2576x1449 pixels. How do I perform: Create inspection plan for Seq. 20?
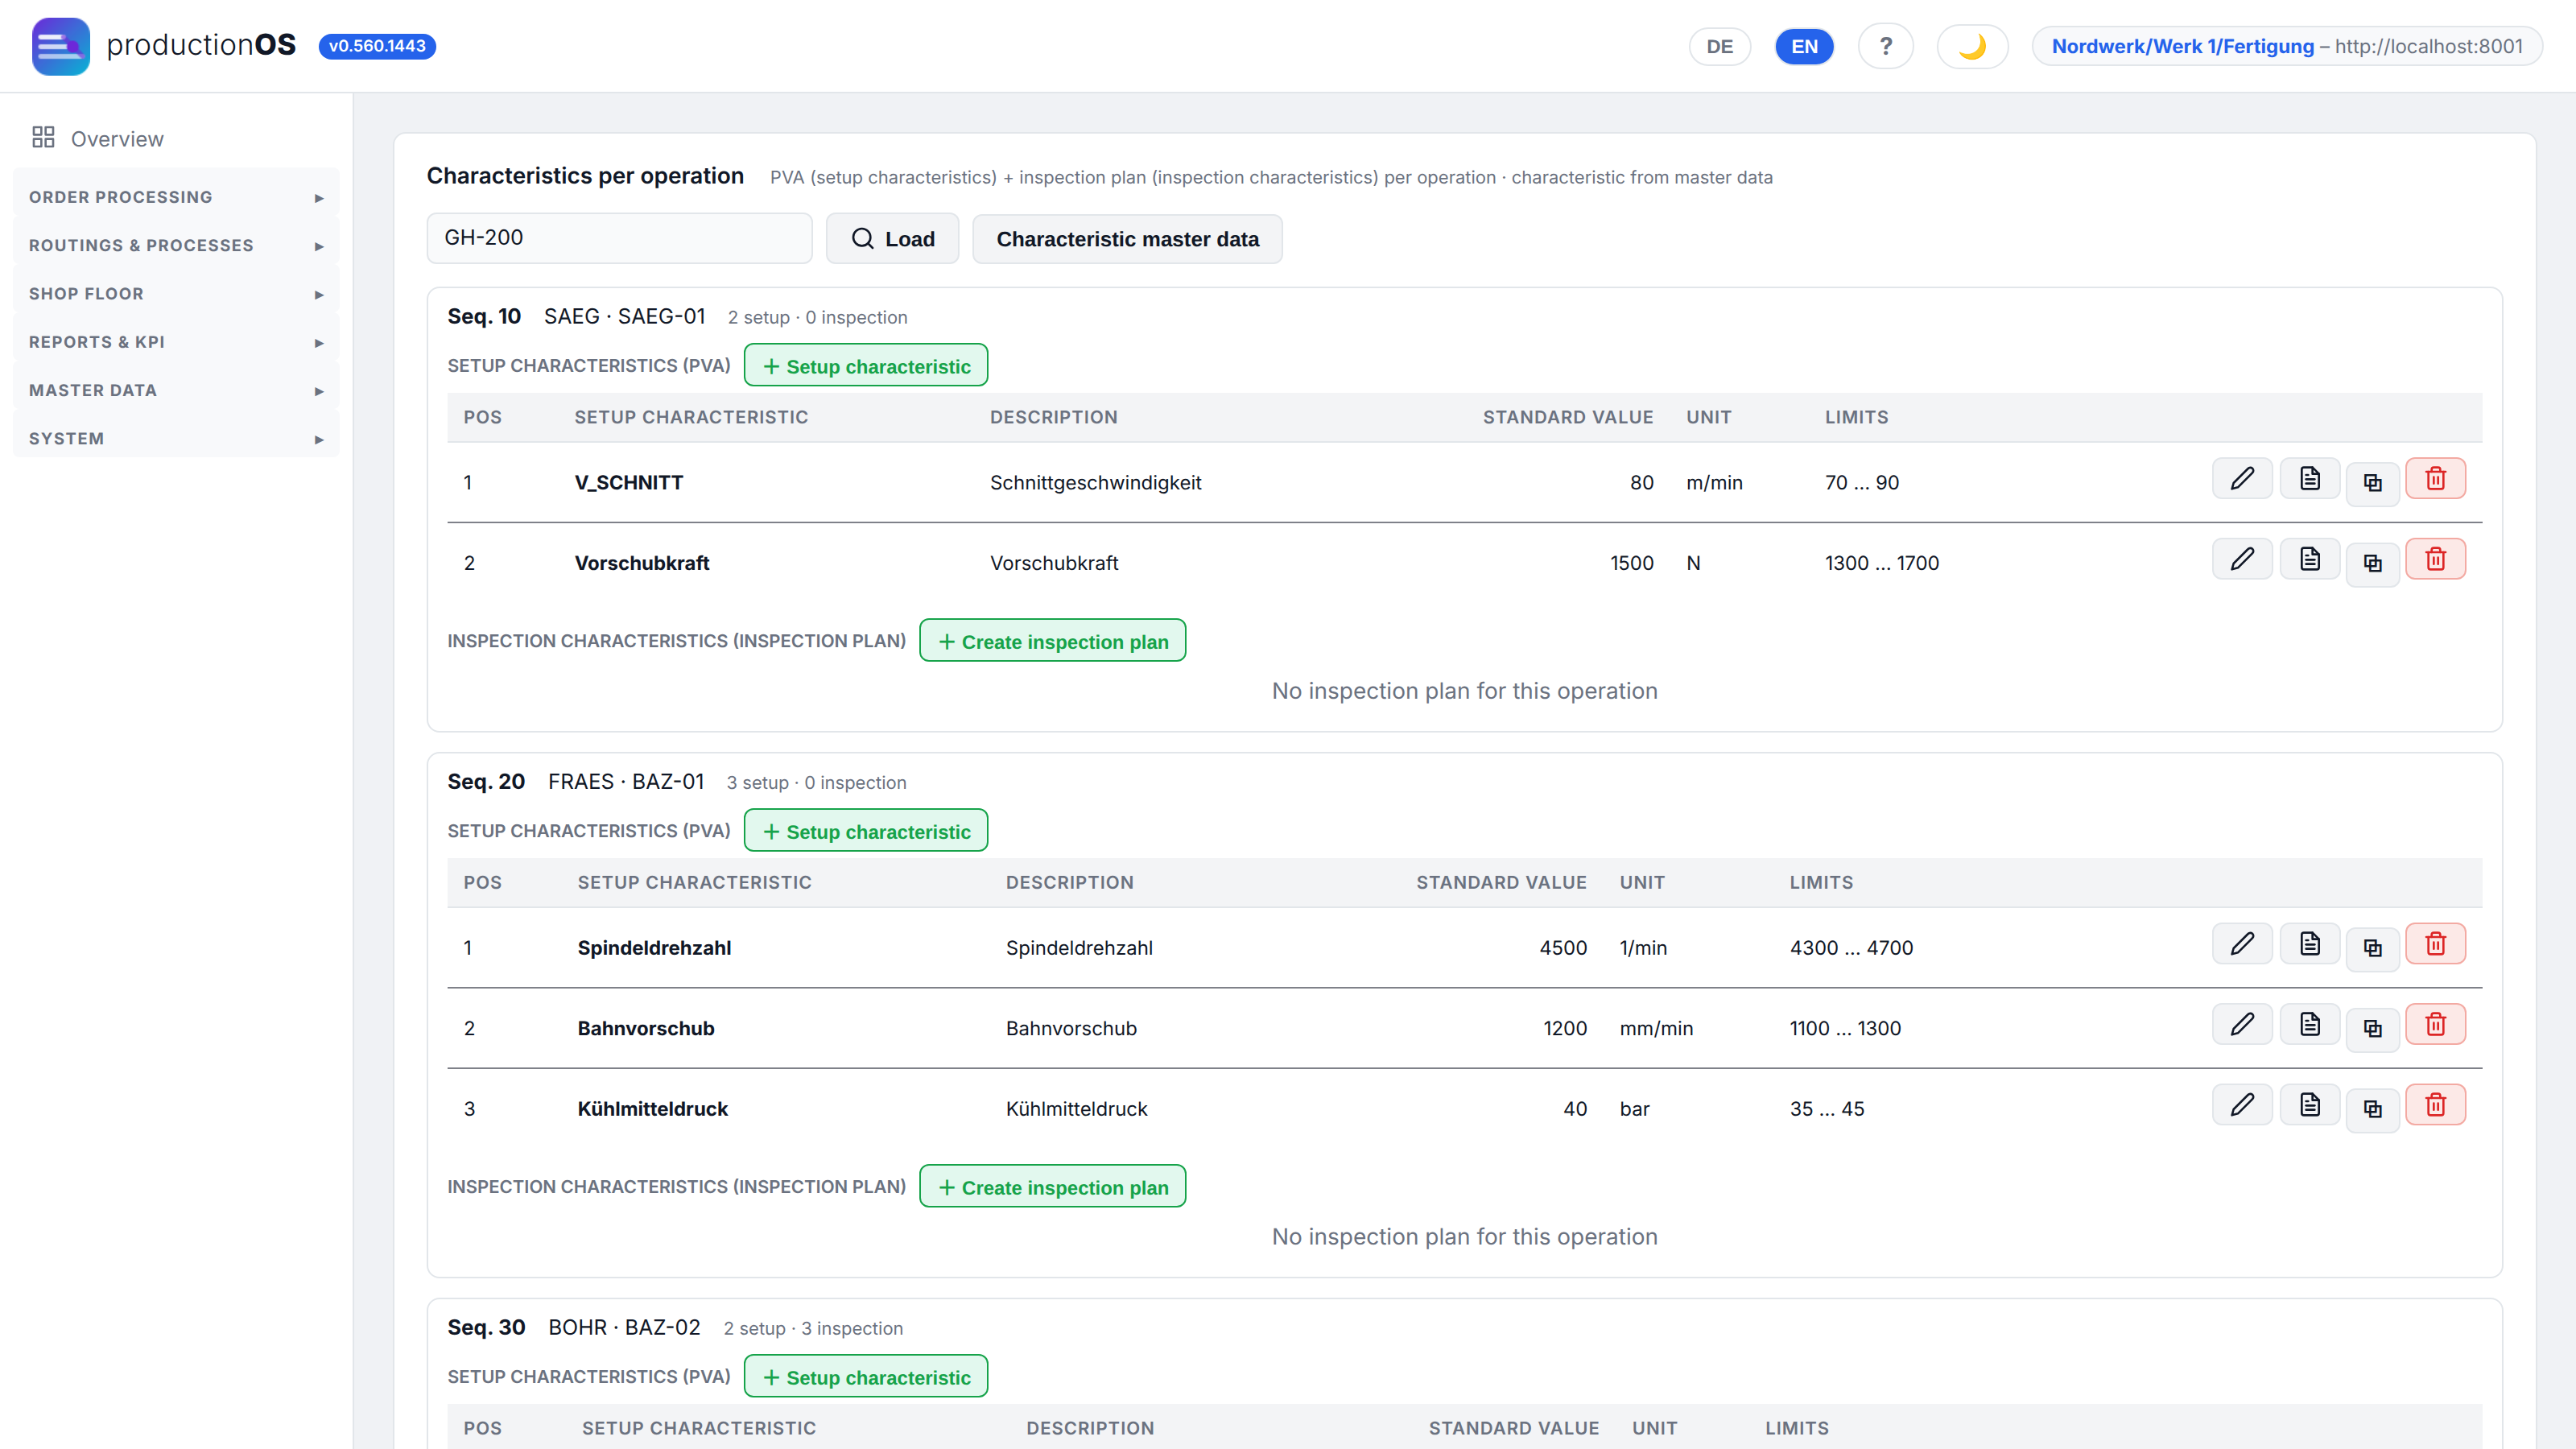pyautogui.click(x=1053, y=1187)
